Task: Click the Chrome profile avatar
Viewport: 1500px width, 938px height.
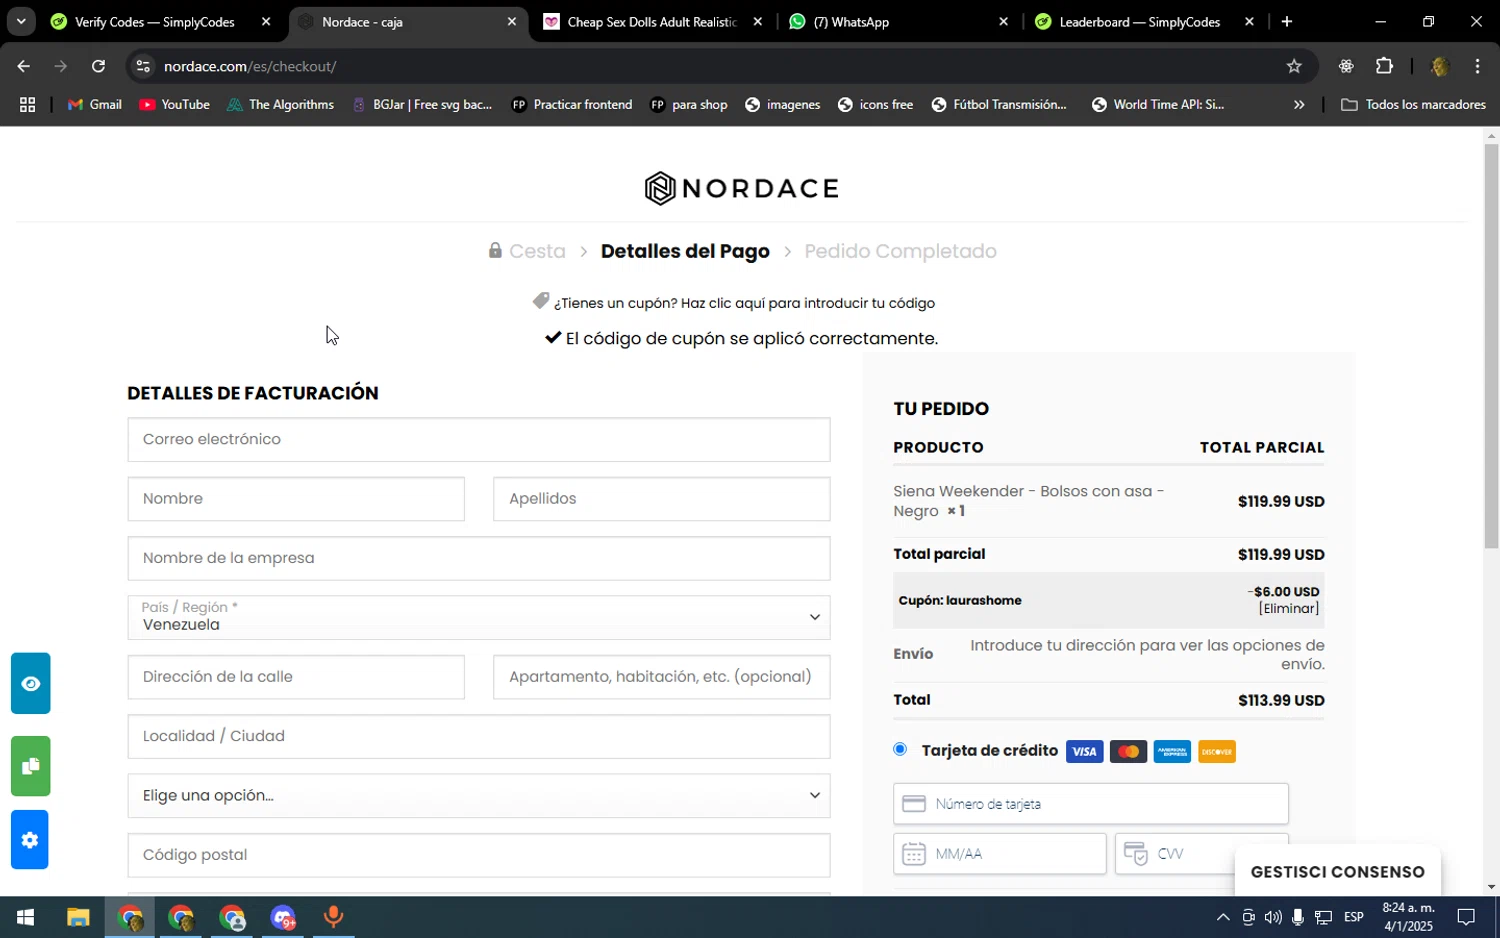Action: [1440, 66]
